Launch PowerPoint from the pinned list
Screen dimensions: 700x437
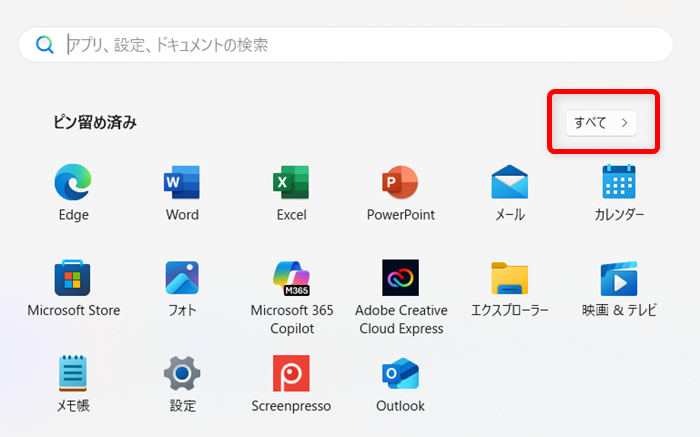coord(400,182)
